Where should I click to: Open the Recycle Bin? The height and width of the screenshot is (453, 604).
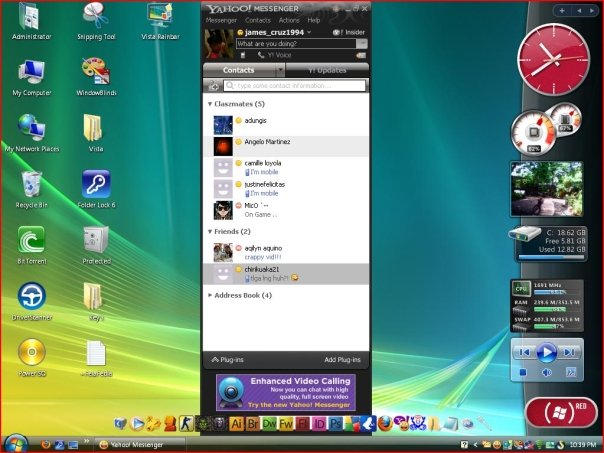coord(32,189)
